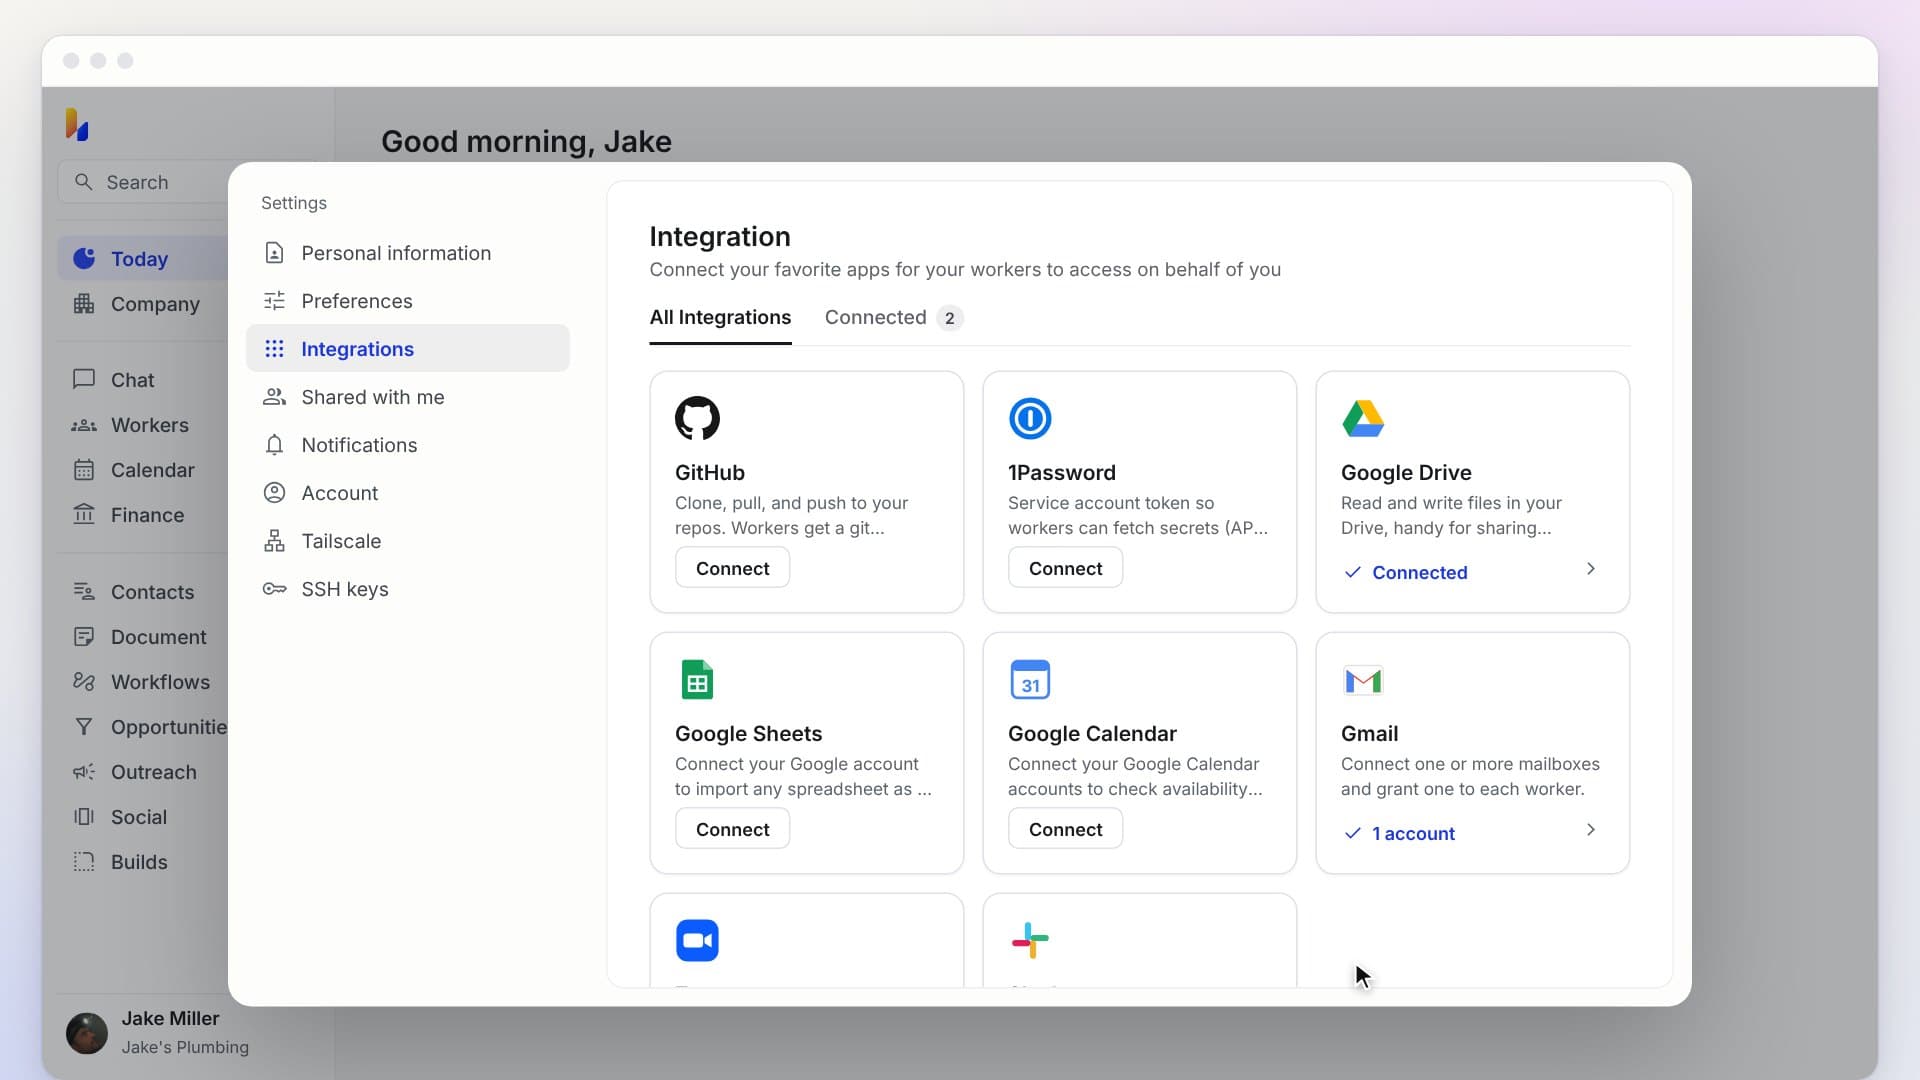Image resolution: width=1920 pixels, height=1080 pixels.
Task: Click the Notifications bell icon
Action: [274, 444]
